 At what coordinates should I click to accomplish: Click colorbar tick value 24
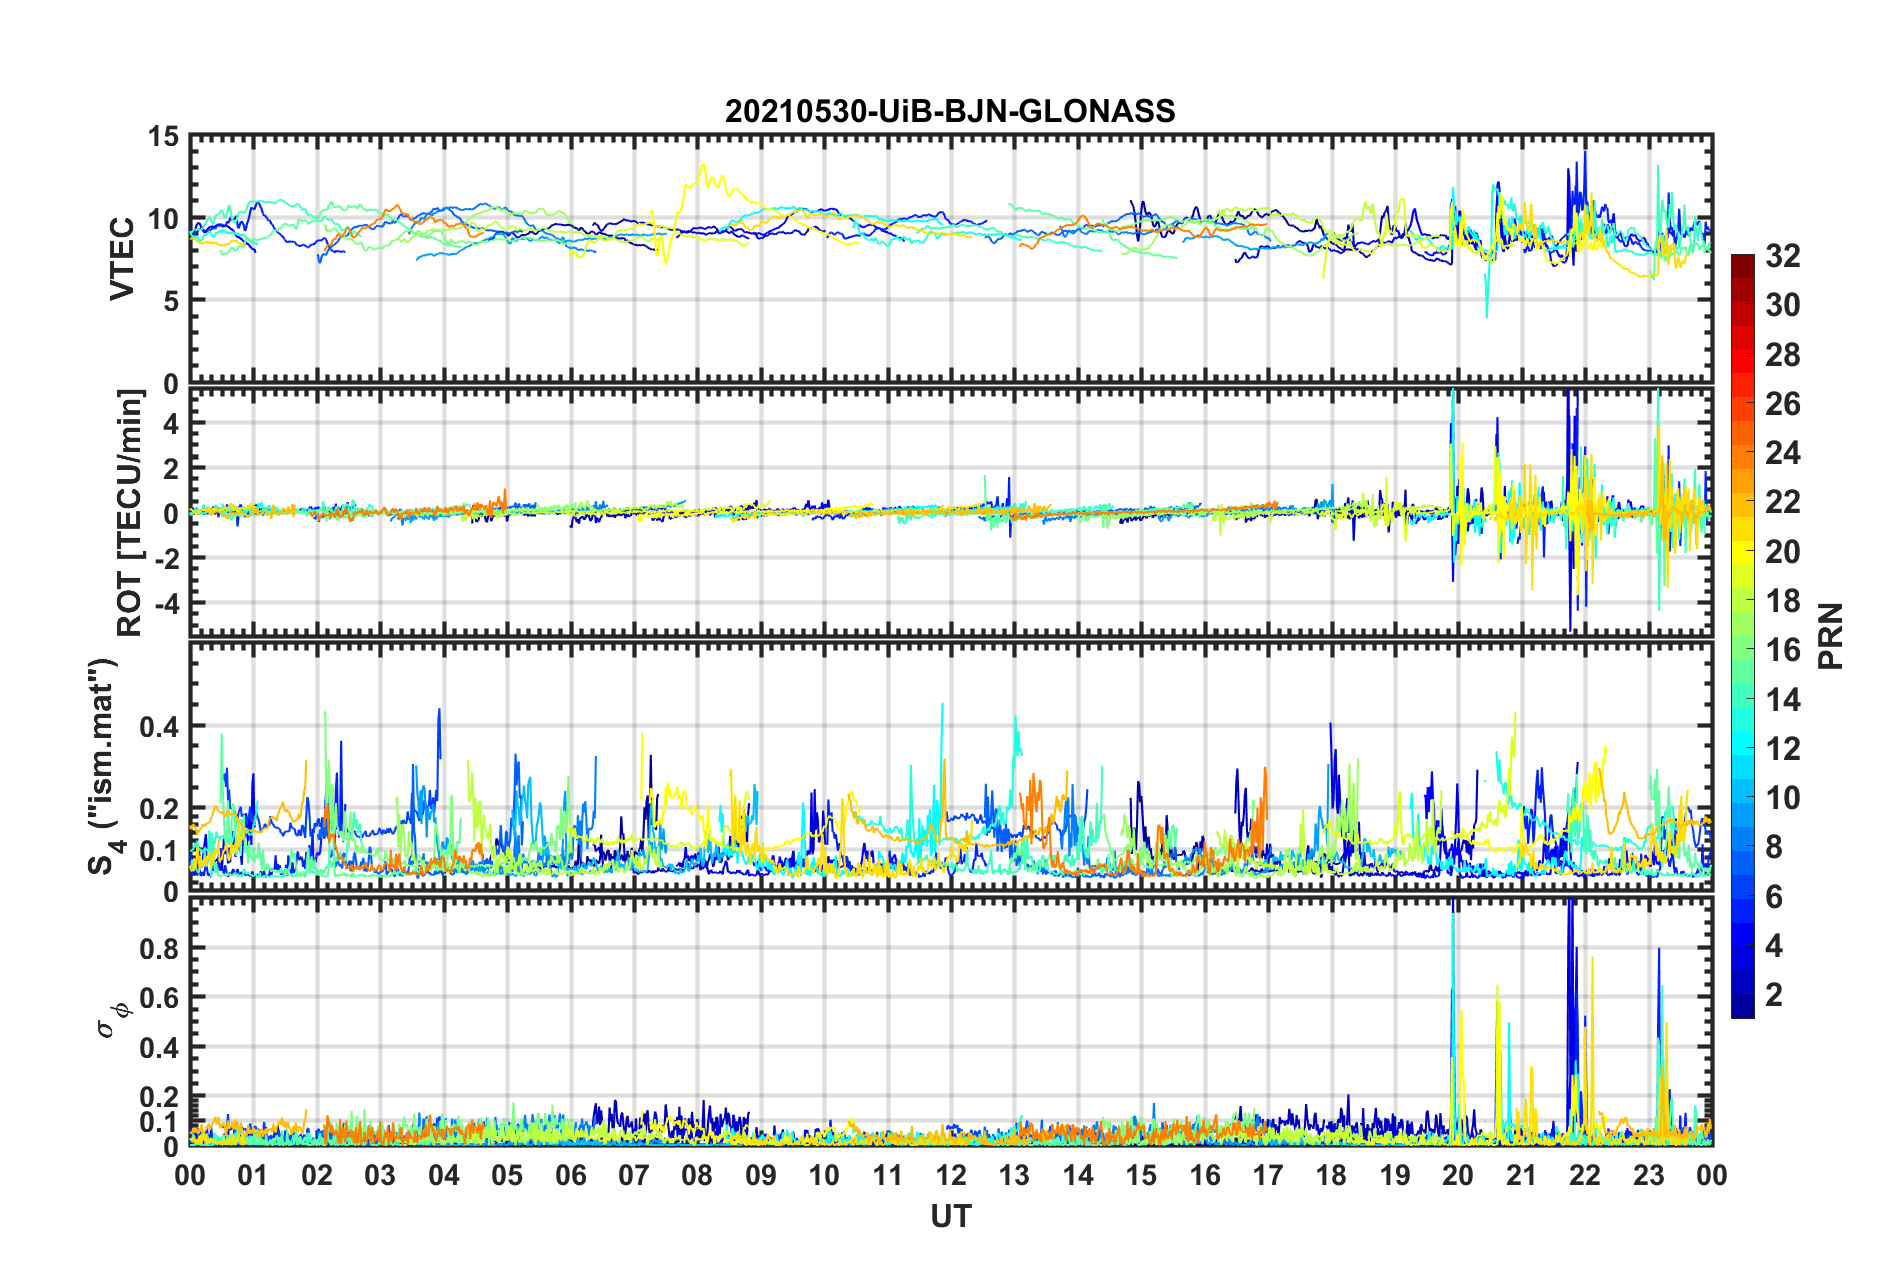[x=1782, y=453]
